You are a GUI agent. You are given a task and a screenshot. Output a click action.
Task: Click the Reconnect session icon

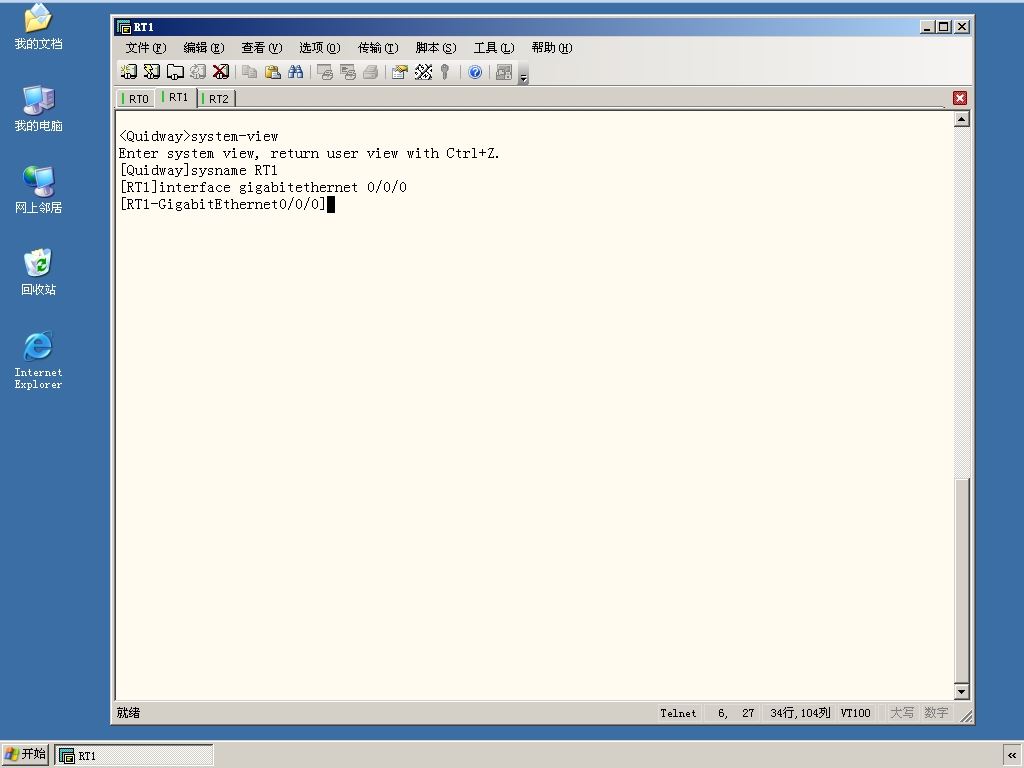tap(198, 72)
